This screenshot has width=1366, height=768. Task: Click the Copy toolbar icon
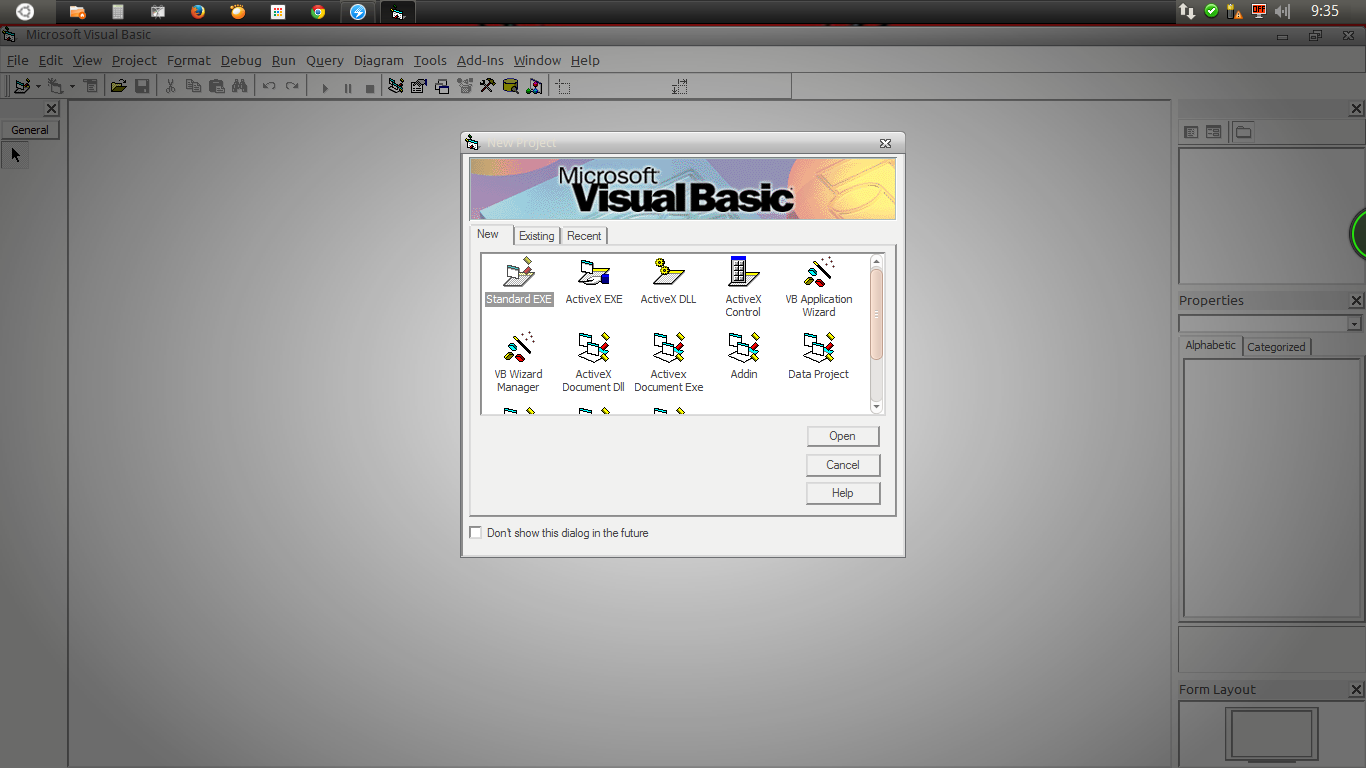[x=193, y=87]
